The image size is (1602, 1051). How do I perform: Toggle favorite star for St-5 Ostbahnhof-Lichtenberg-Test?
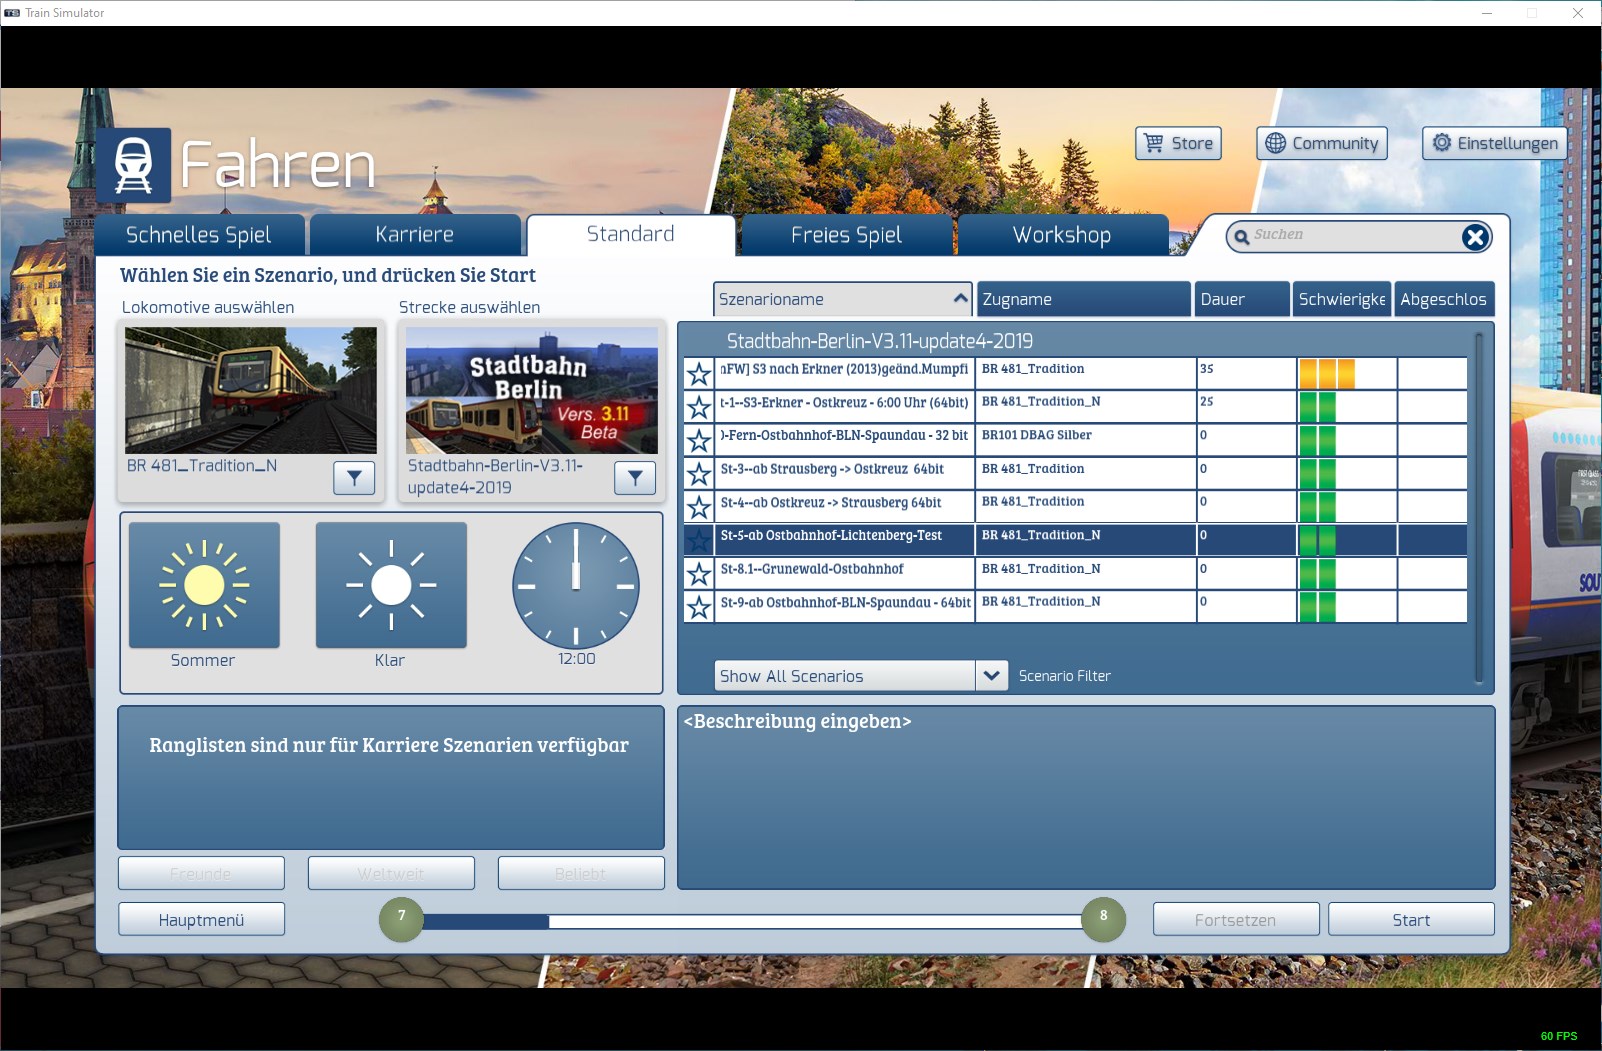(699, 540)
